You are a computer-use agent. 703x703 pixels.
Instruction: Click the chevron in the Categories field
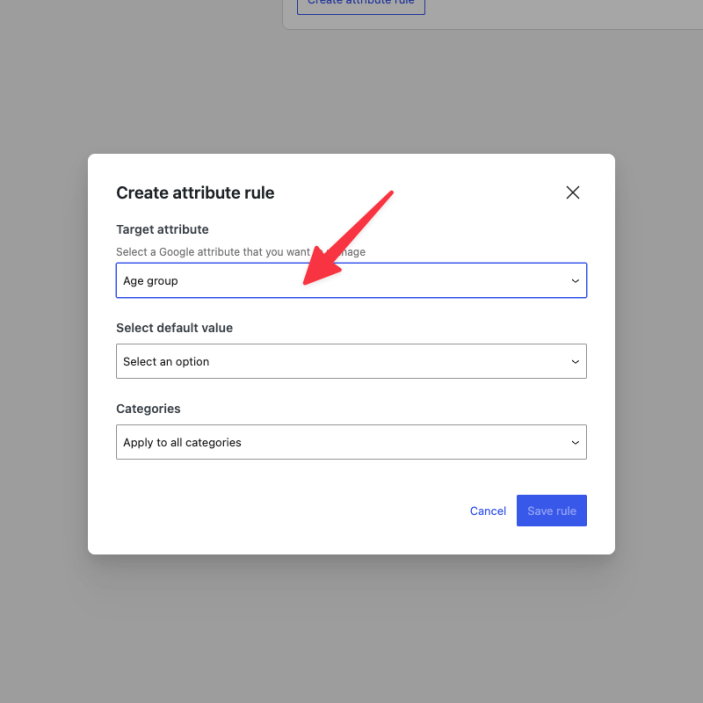(x=575, y=443)
